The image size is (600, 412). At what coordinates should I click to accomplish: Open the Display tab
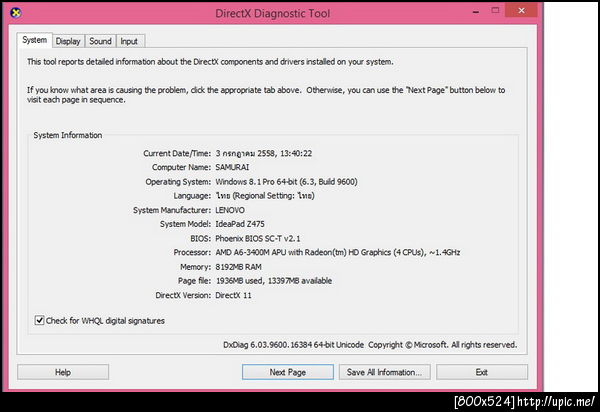(68, 41)
